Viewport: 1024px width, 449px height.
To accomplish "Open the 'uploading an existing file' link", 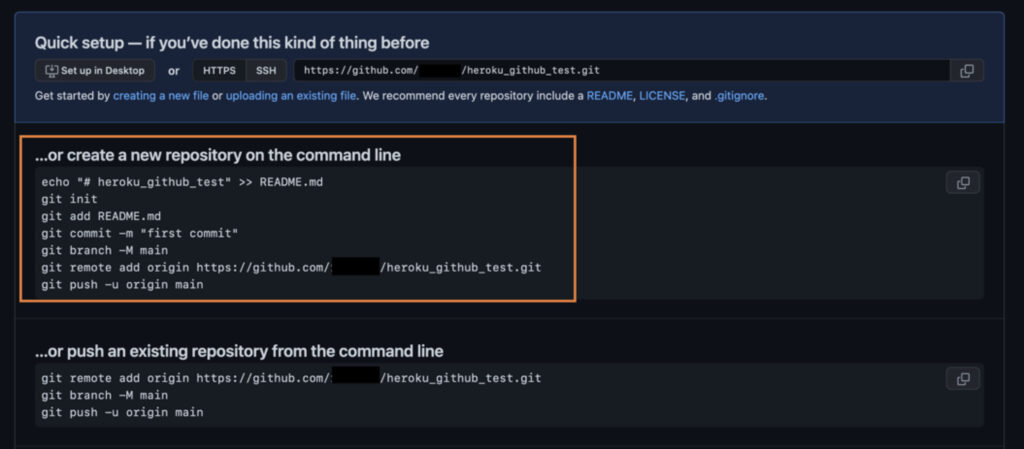I will pos(291,96).
